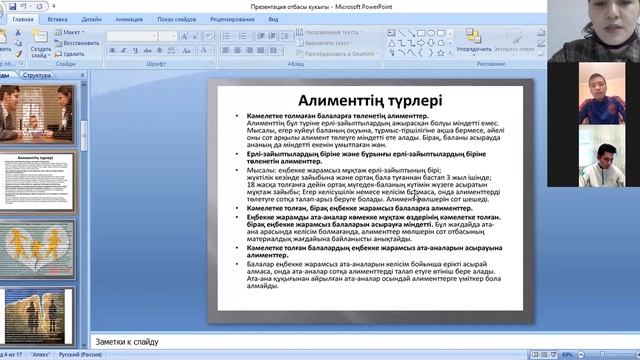Screen dimensions: 640x360
Task: Open the Анимация ribbon tab
Action: pos(129,19)
